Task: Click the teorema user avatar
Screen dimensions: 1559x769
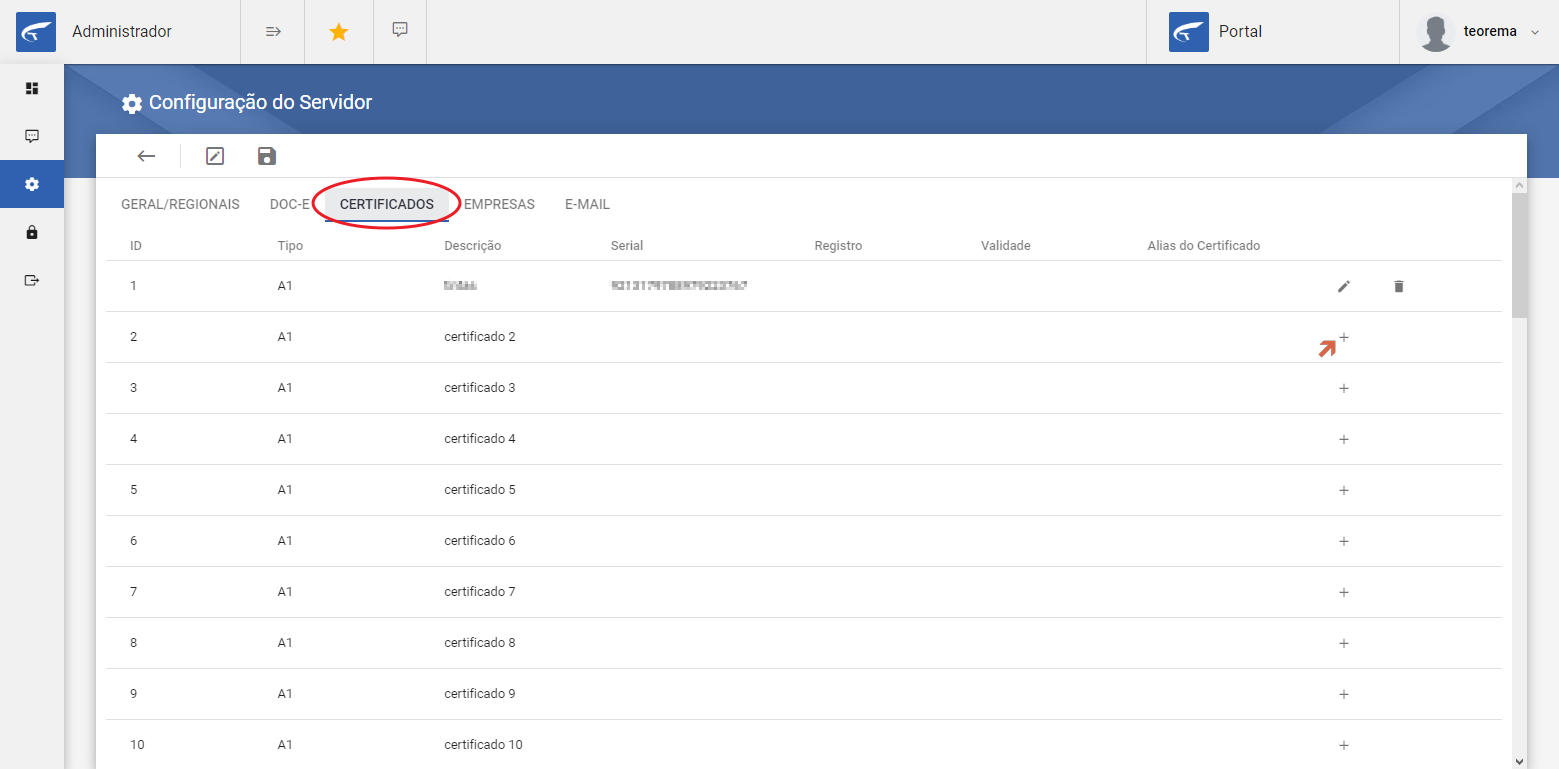Action: pyautogui.click(x=1436, y=33)
